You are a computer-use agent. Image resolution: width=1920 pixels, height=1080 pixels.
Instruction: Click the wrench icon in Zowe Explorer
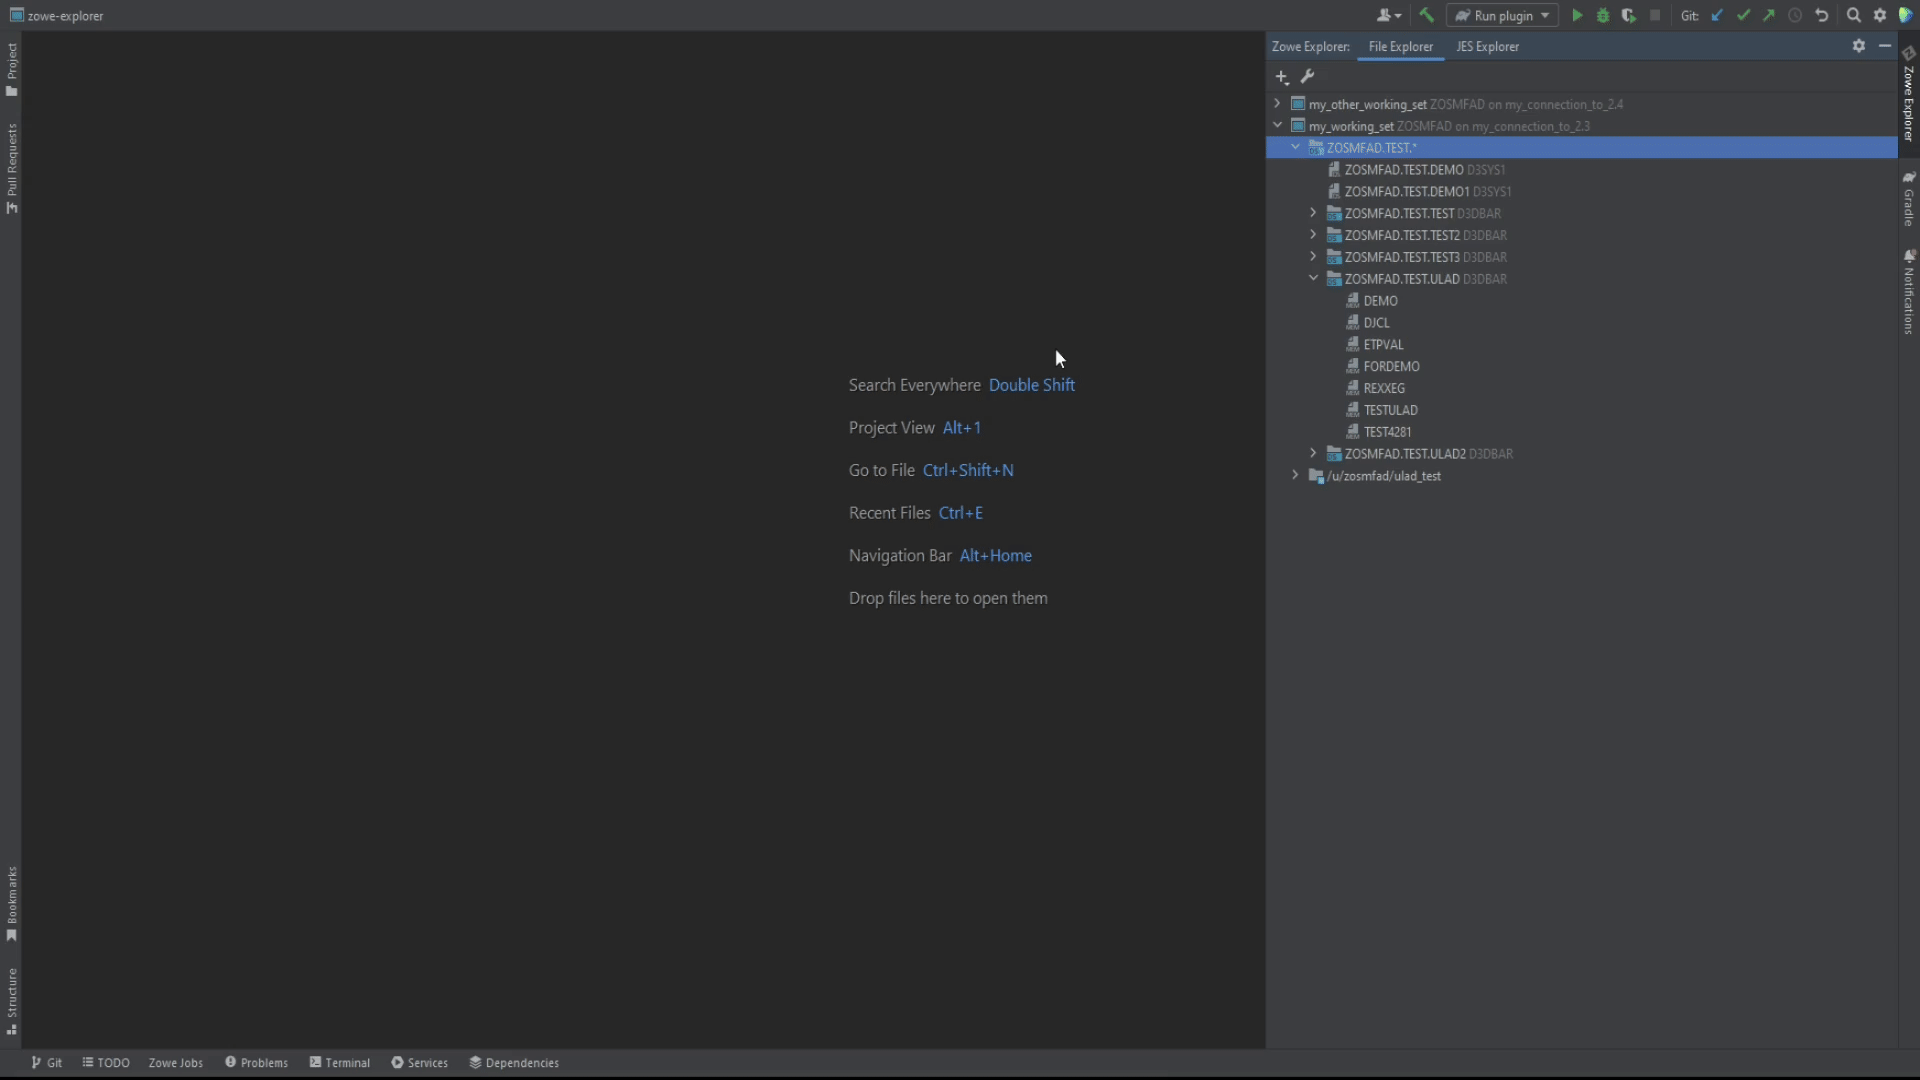[x=1307, y=77]
